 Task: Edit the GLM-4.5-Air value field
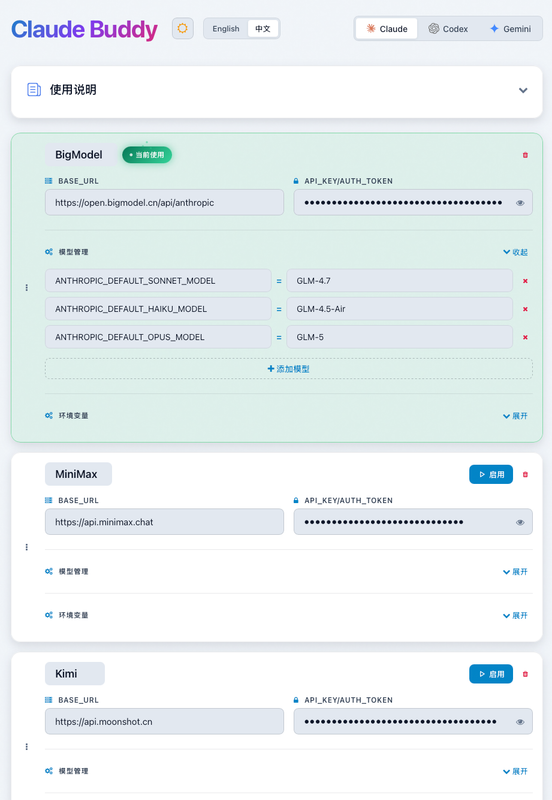399,309
